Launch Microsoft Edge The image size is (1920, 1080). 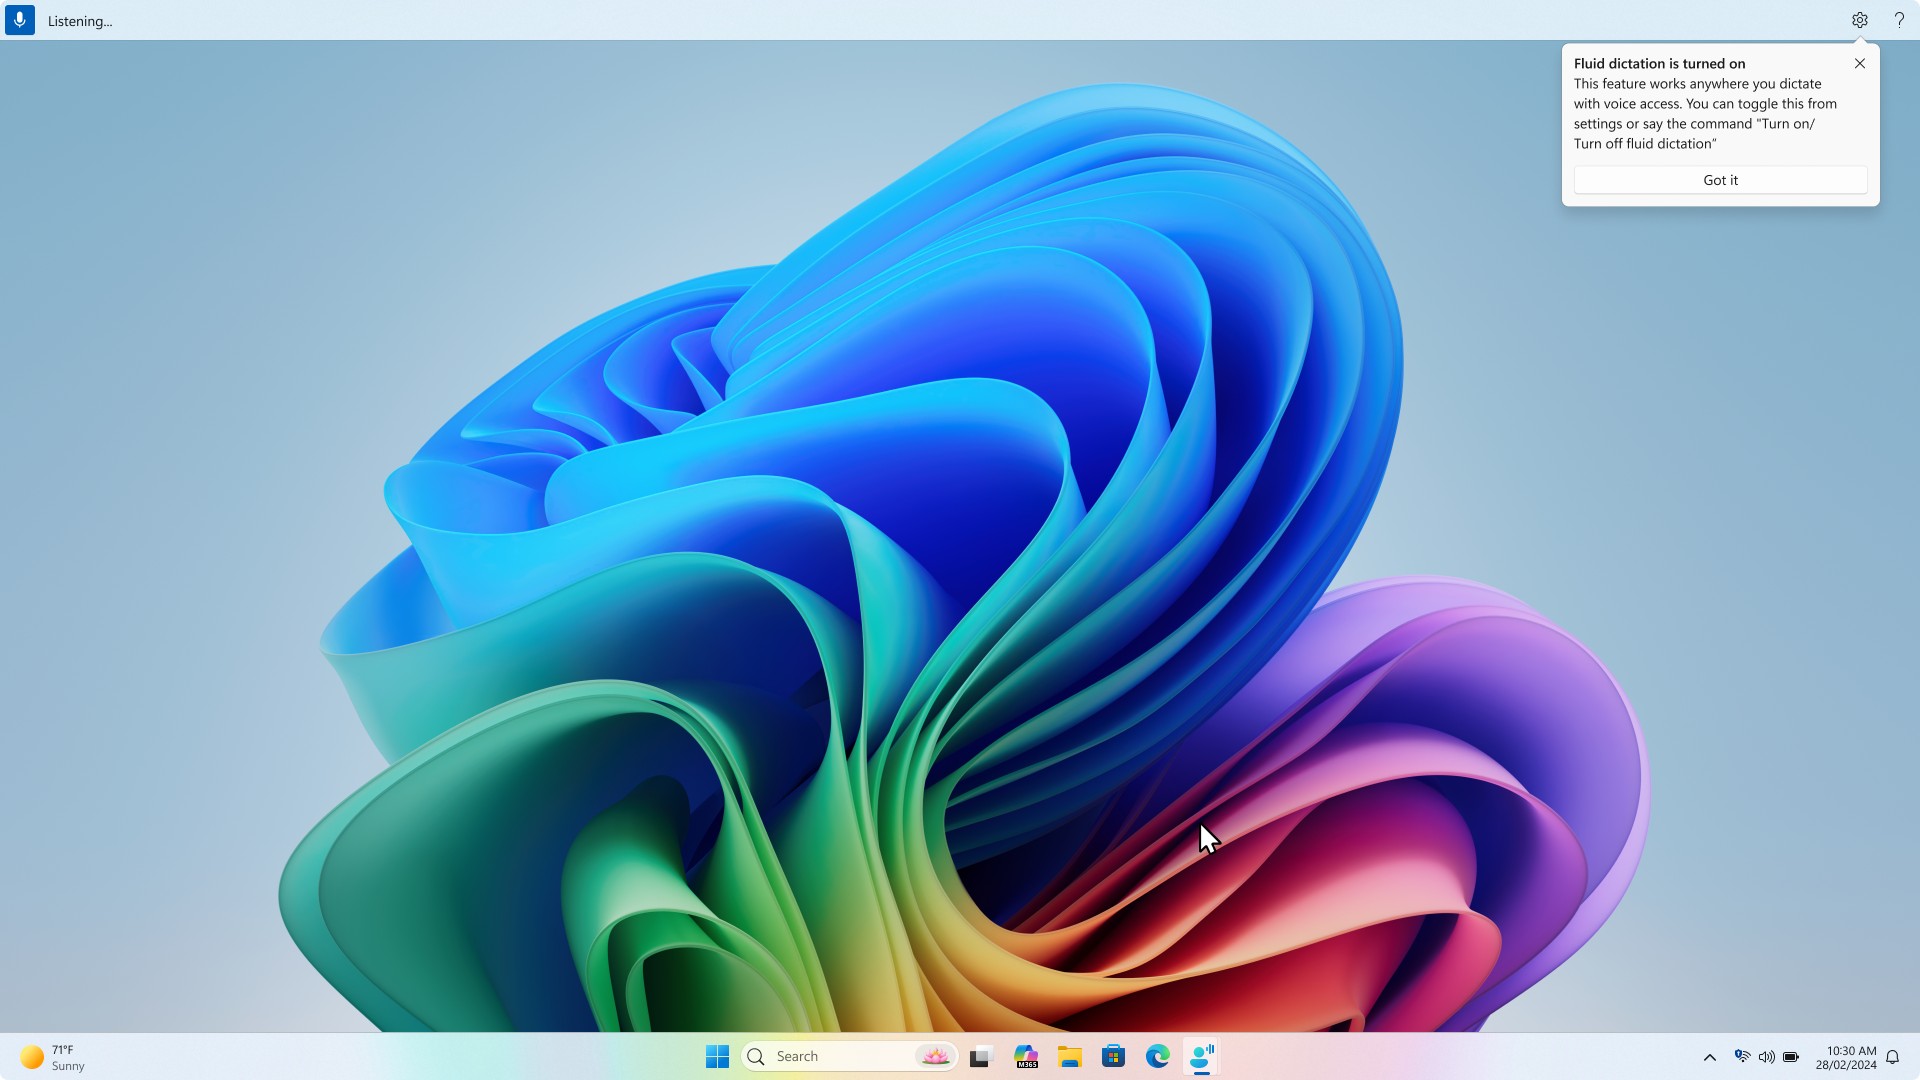click(1157, 1055)
